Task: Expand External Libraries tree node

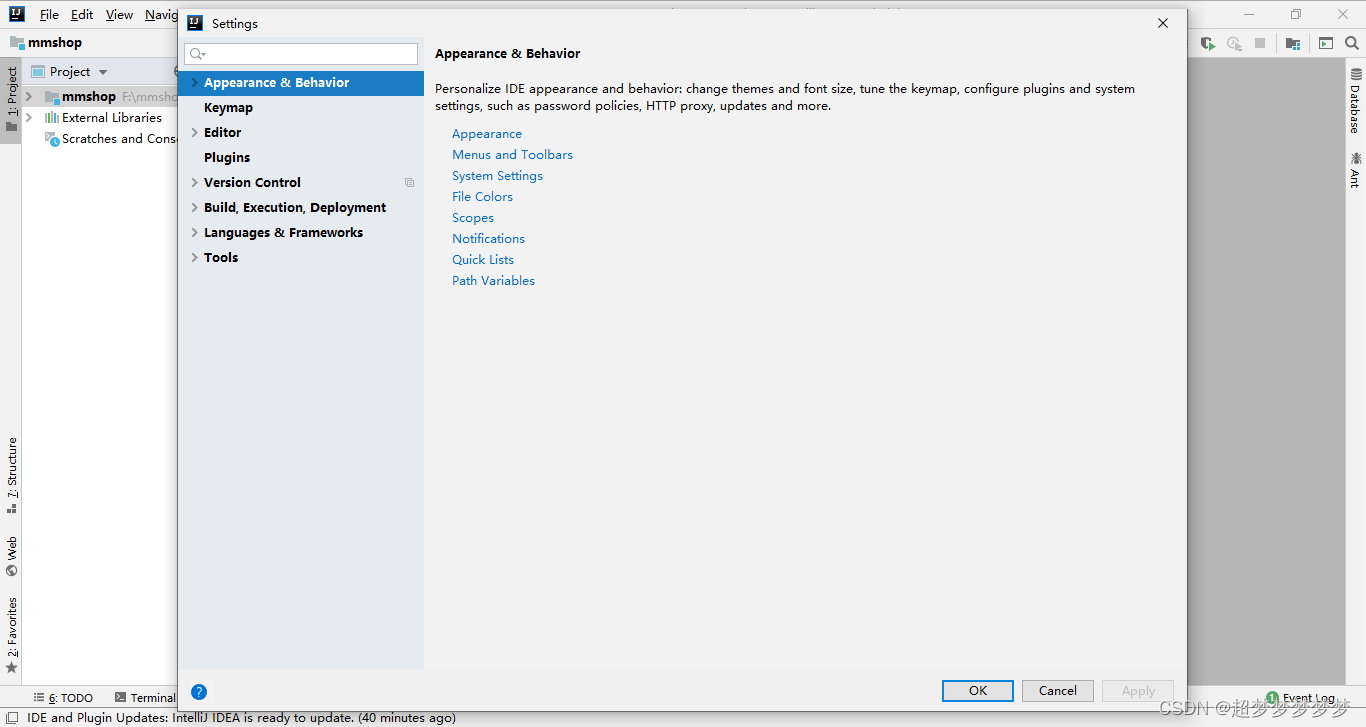Action: pyautogui.click(x=29, y=117)
